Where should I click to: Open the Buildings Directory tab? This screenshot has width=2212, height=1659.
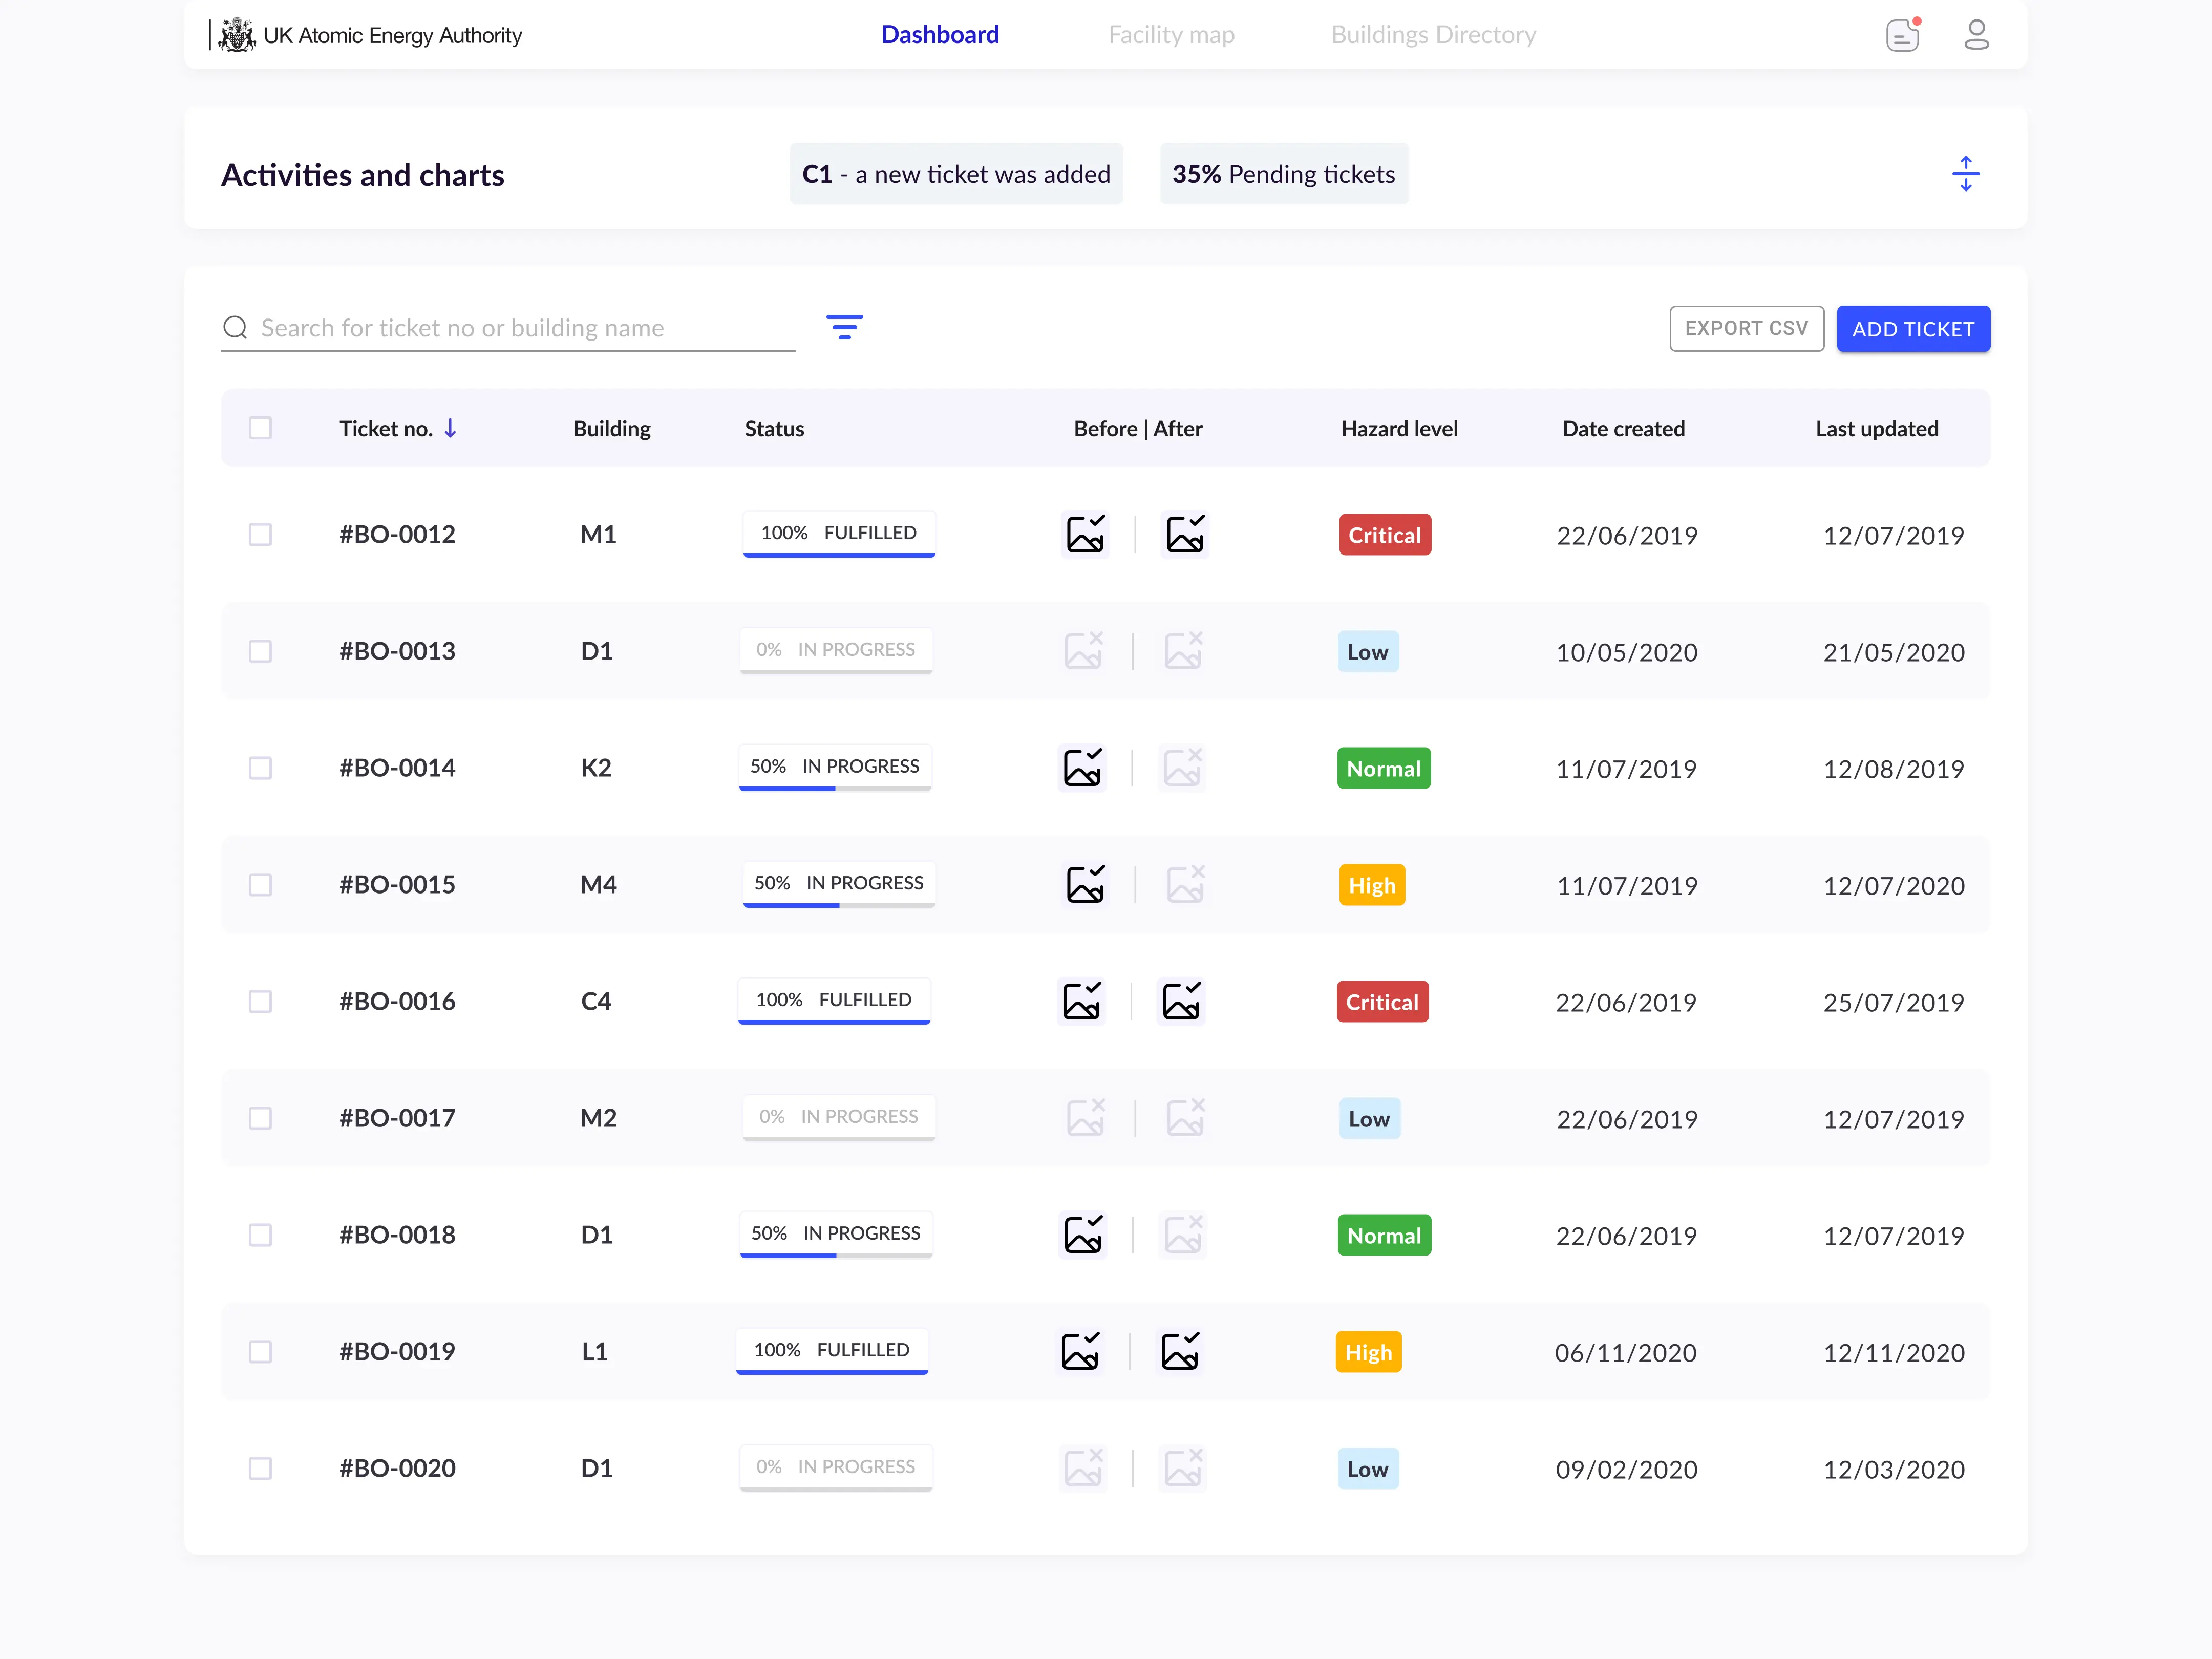coord(1434,34)
